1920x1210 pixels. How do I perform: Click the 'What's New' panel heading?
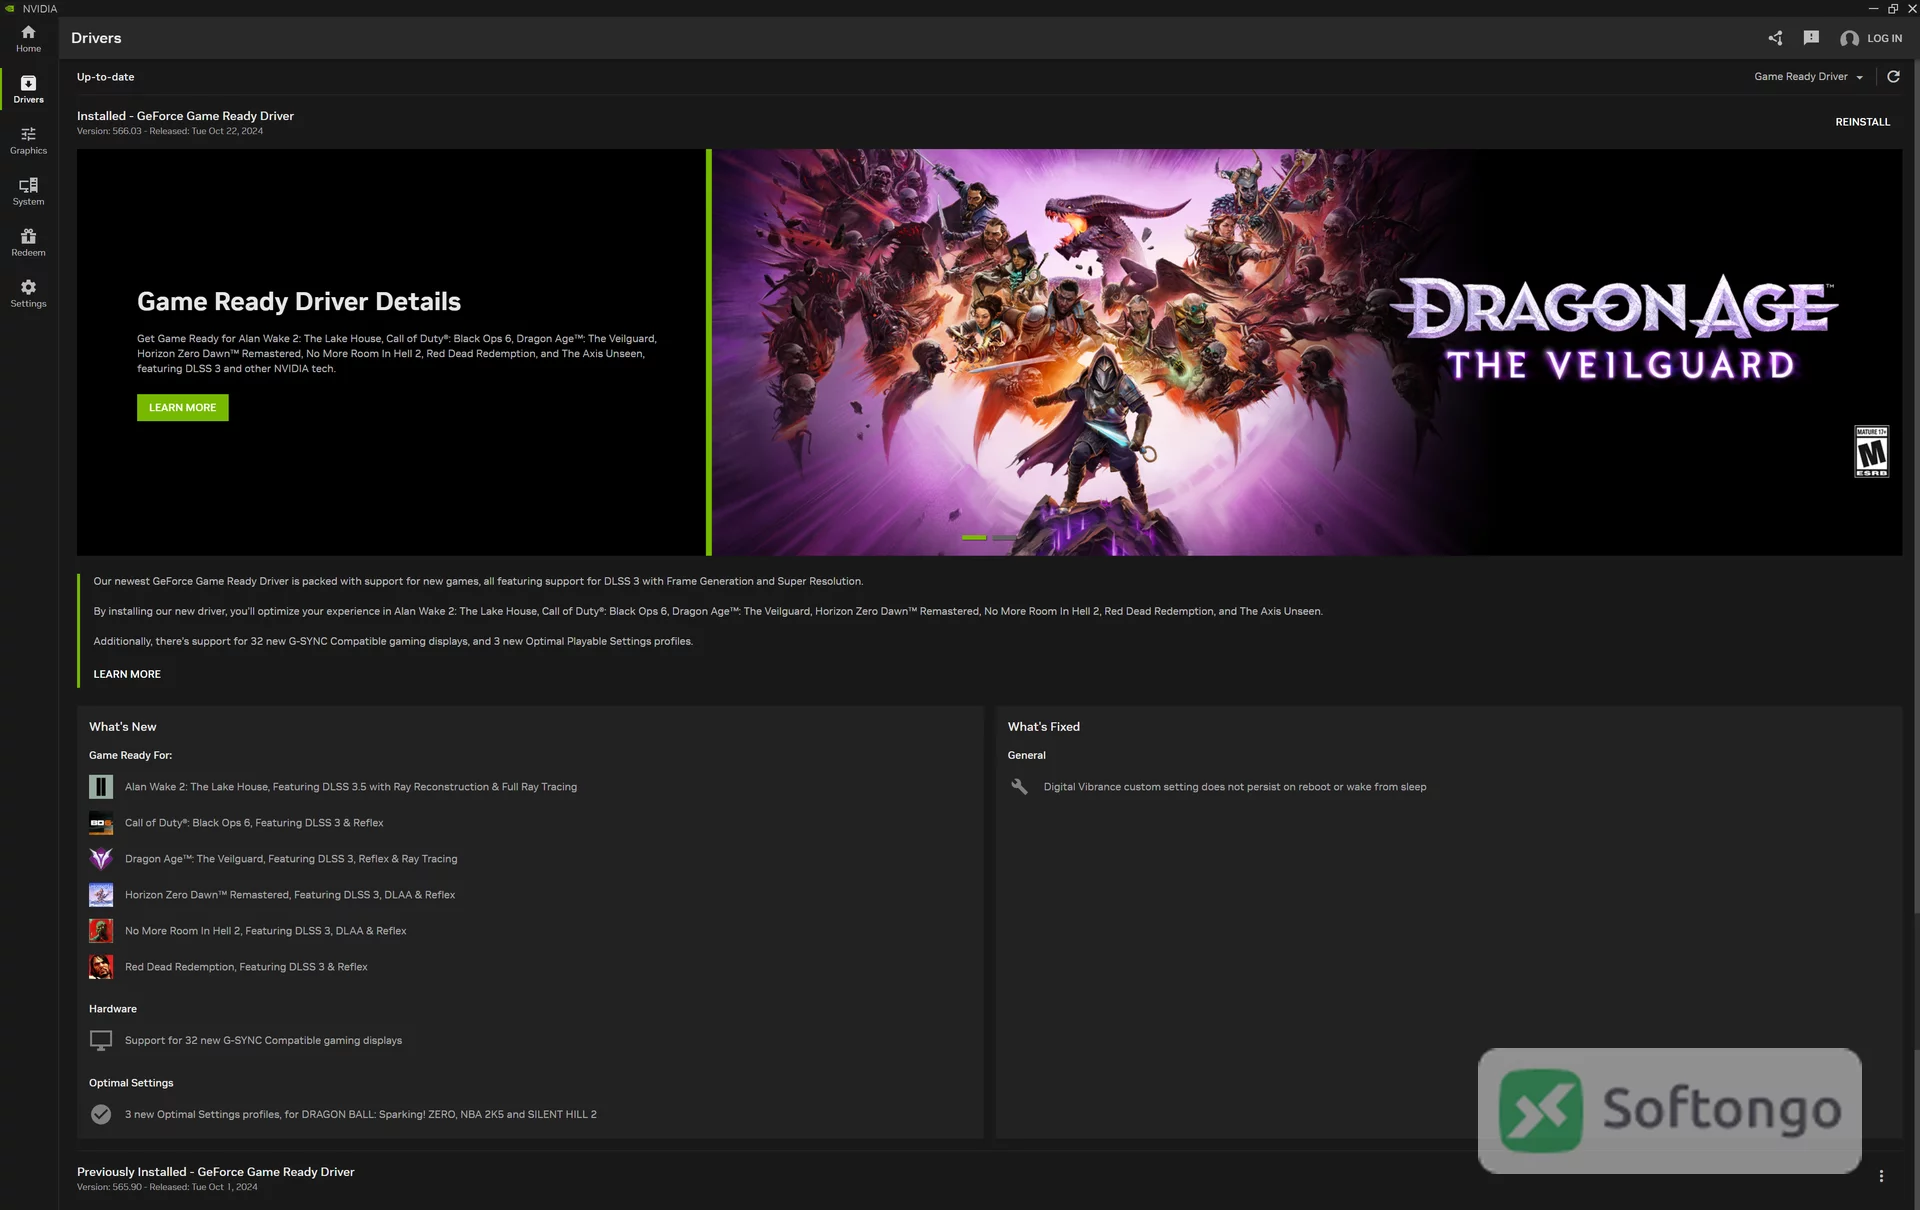[x=122, y=727]
